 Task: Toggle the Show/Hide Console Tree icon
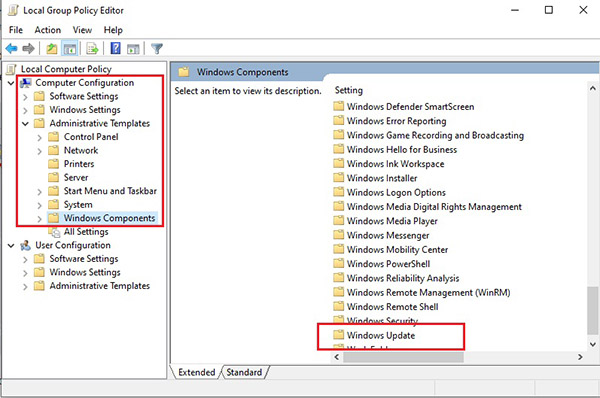pos(70,49)
